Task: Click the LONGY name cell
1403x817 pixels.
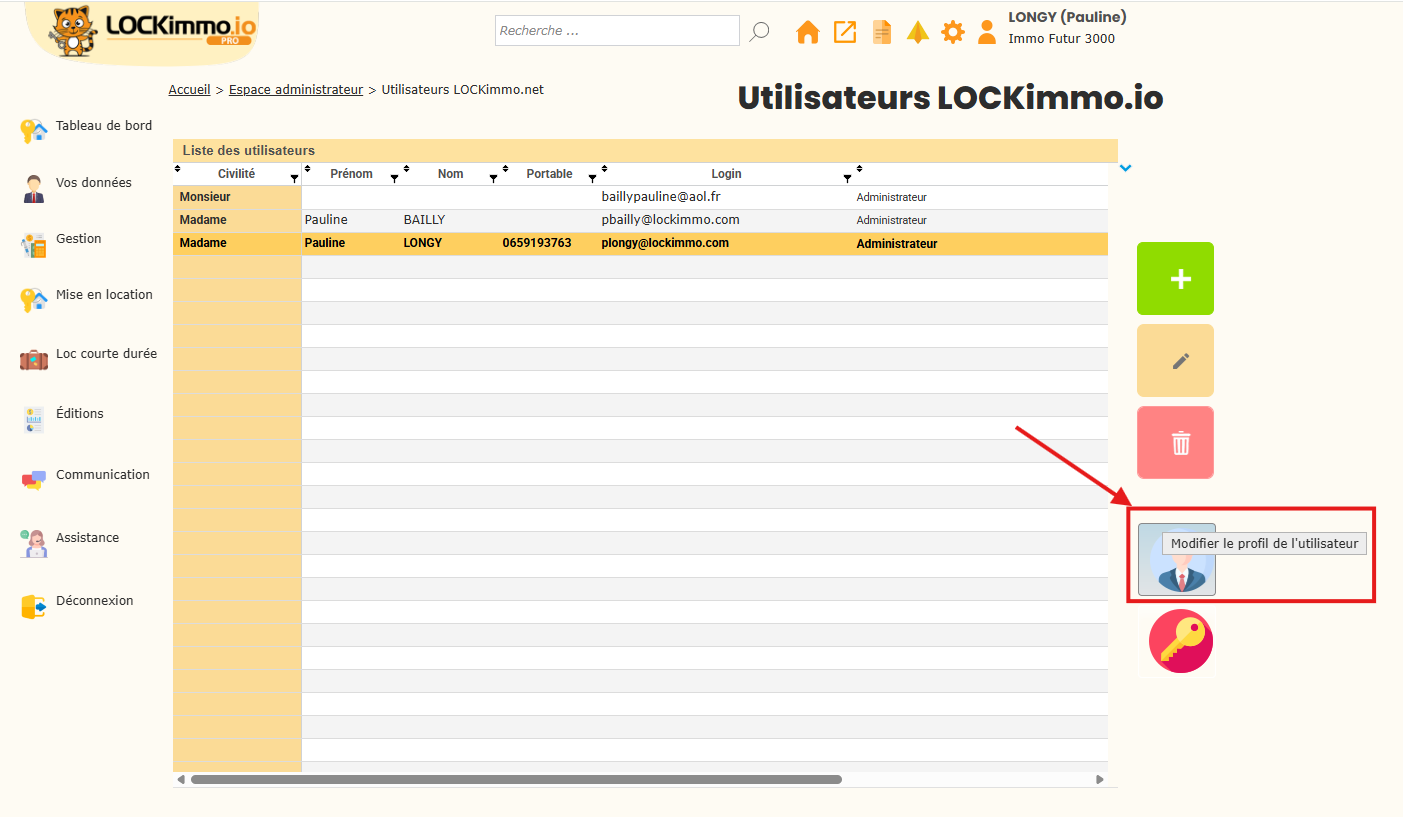Action: pyautogui.click(x=422, y=243)
